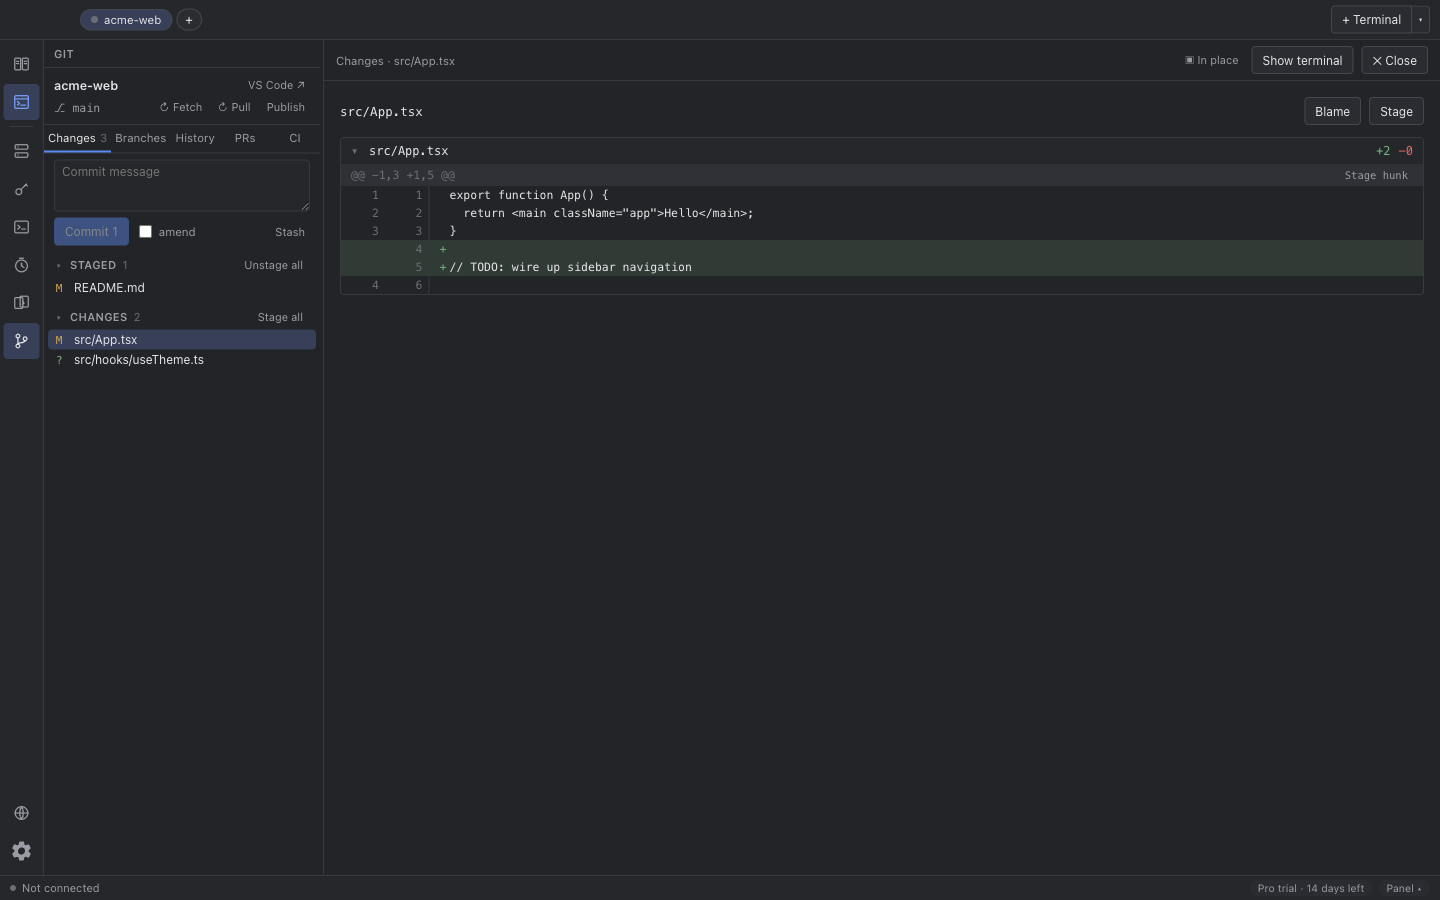Switch to the Changes tab
This screenshot has width=1440, height=900.
tap(77, 138)
